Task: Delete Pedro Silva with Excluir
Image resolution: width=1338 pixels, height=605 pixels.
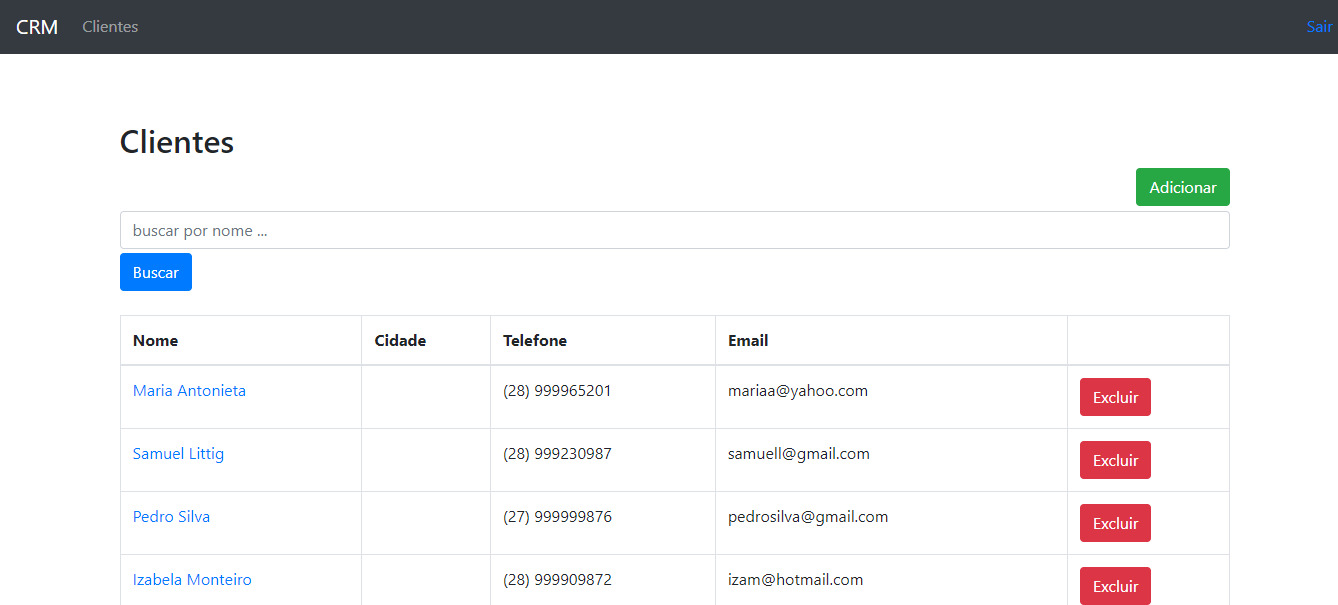Action: tap(1115, 523)
